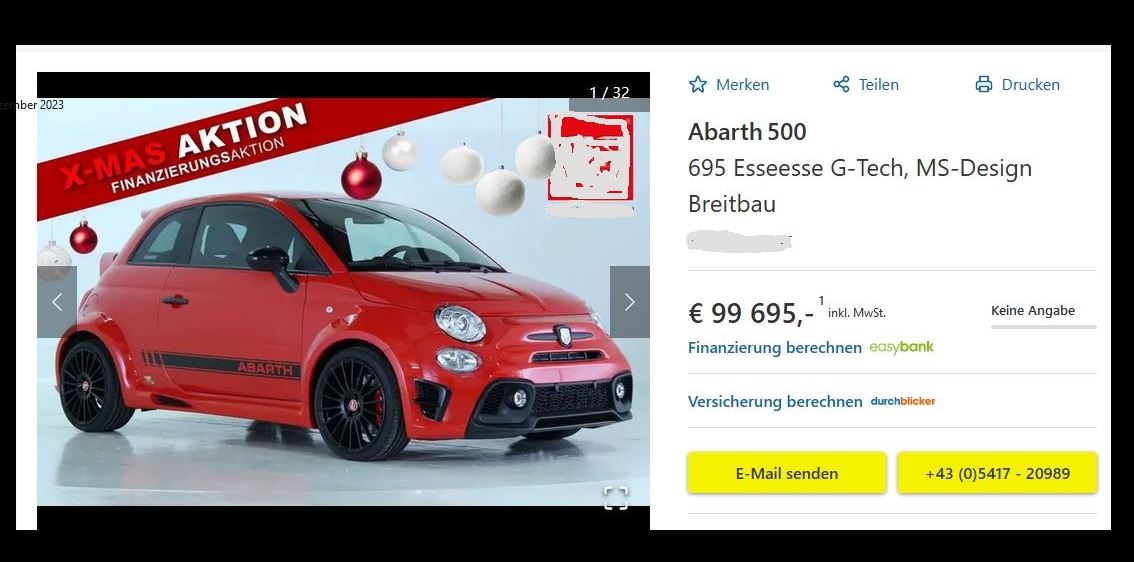The width and height of the screenshot is (1134, 562).
Task: Click the printer icon beside Drucken
Action: [x=984, y=85]
